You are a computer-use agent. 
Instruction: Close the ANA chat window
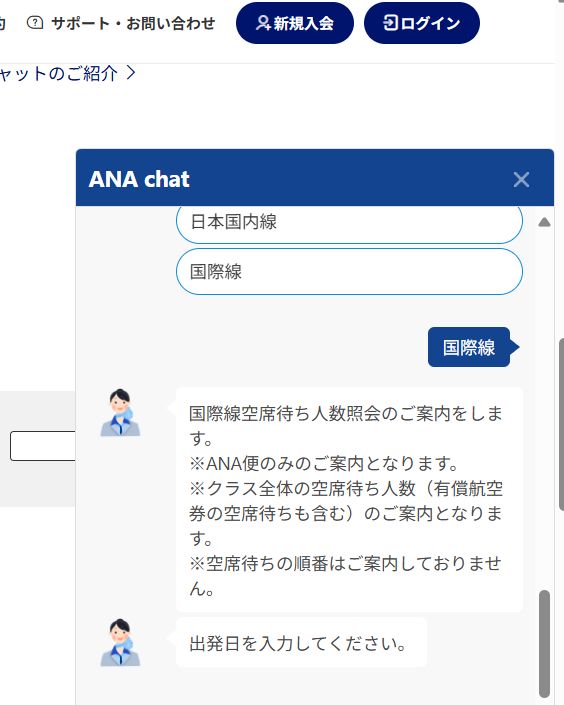(521, 179)
